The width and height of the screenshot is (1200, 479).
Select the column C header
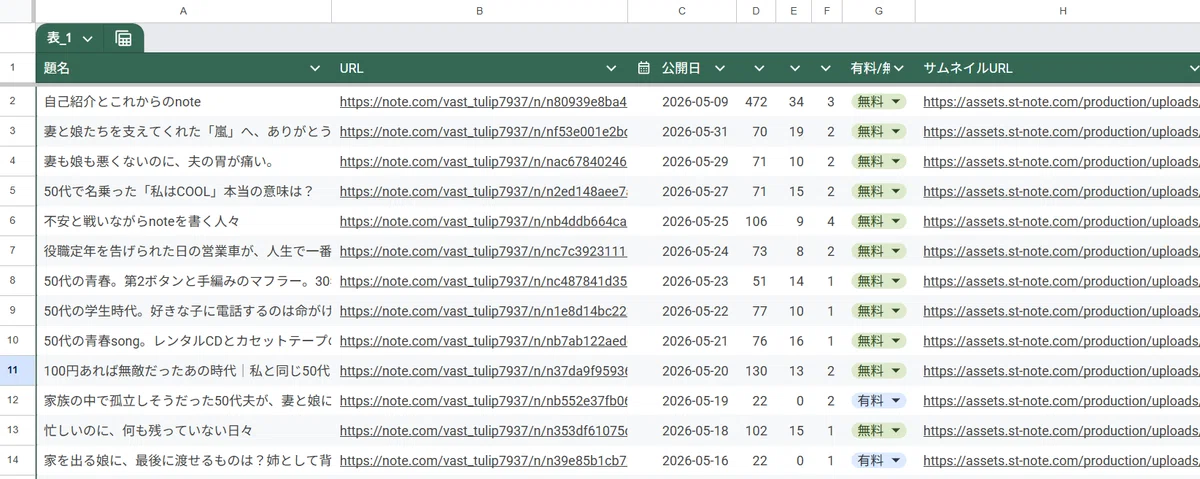(x=682, y=10)
